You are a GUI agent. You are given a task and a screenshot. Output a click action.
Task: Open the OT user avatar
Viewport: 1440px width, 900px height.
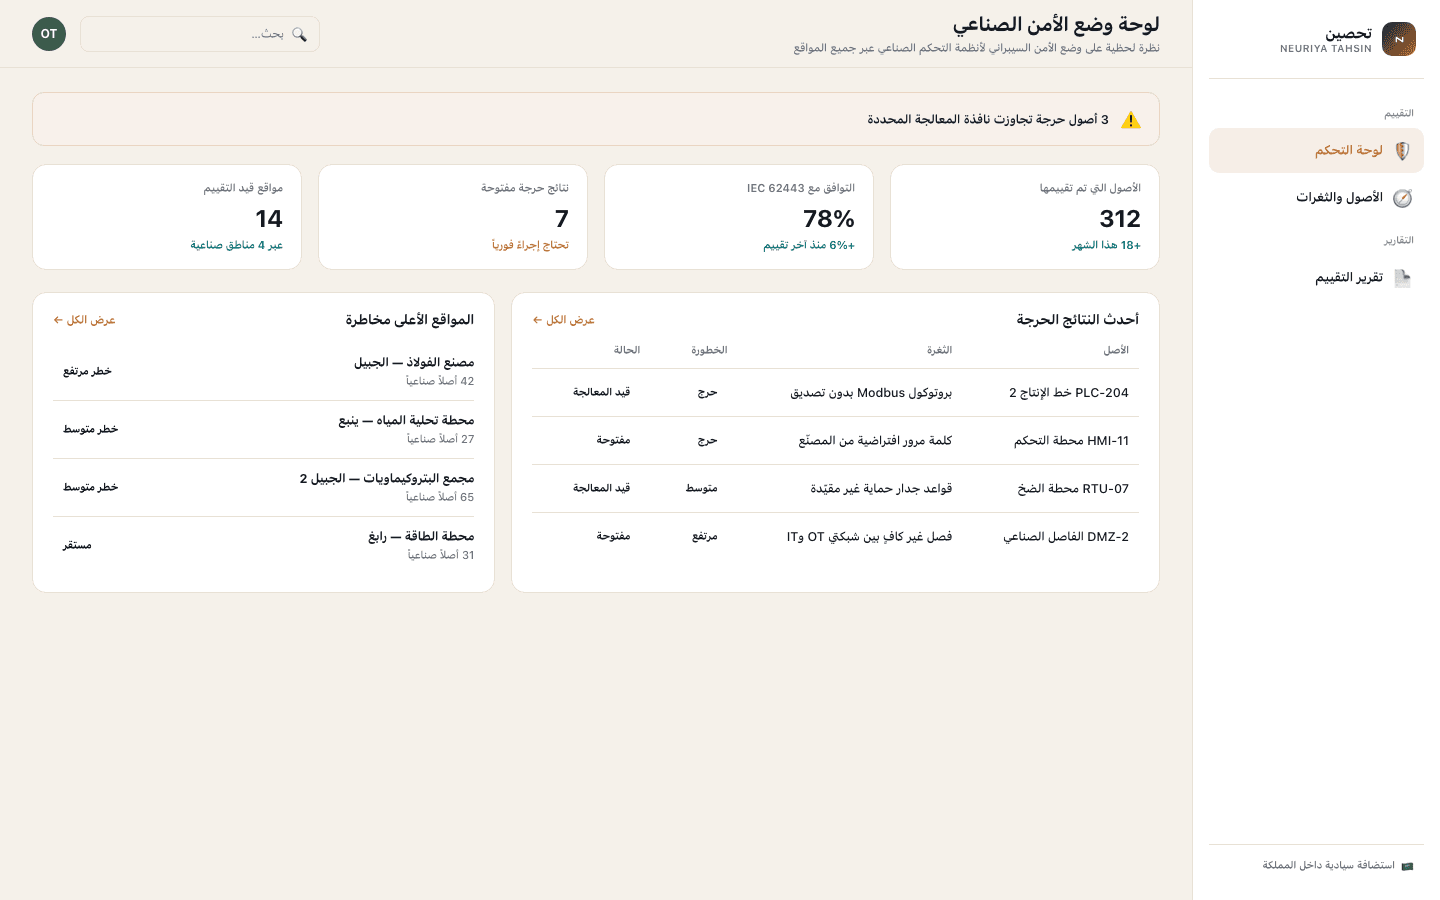coord(49,34)
